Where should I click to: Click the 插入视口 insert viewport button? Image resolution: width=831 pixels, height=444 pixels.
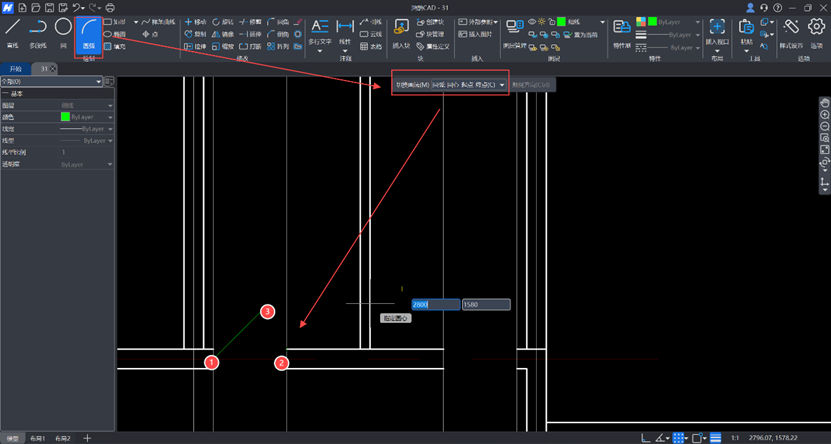[x=717, y=34]
